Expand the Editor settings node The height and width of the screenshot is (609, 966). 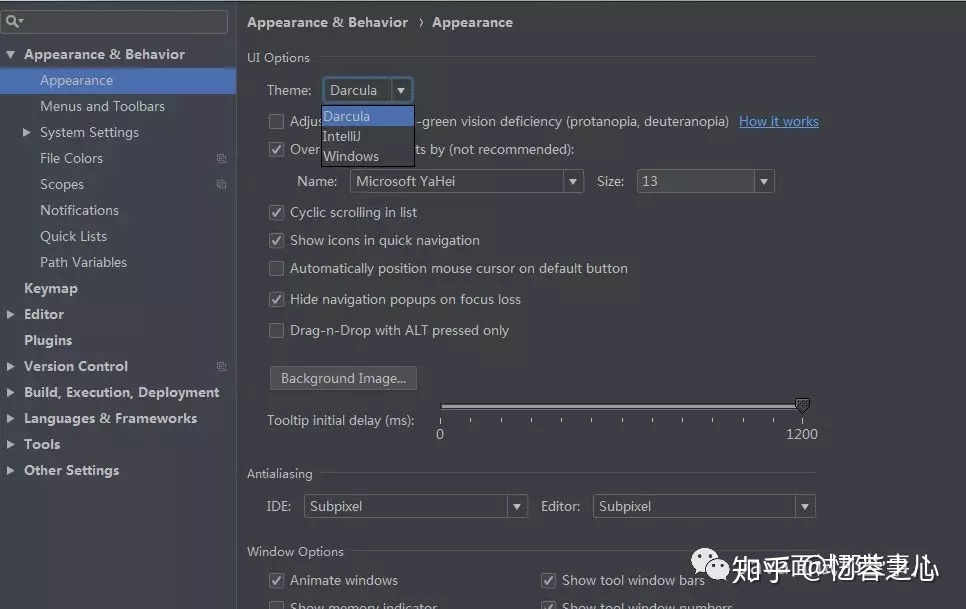point(10,314)
